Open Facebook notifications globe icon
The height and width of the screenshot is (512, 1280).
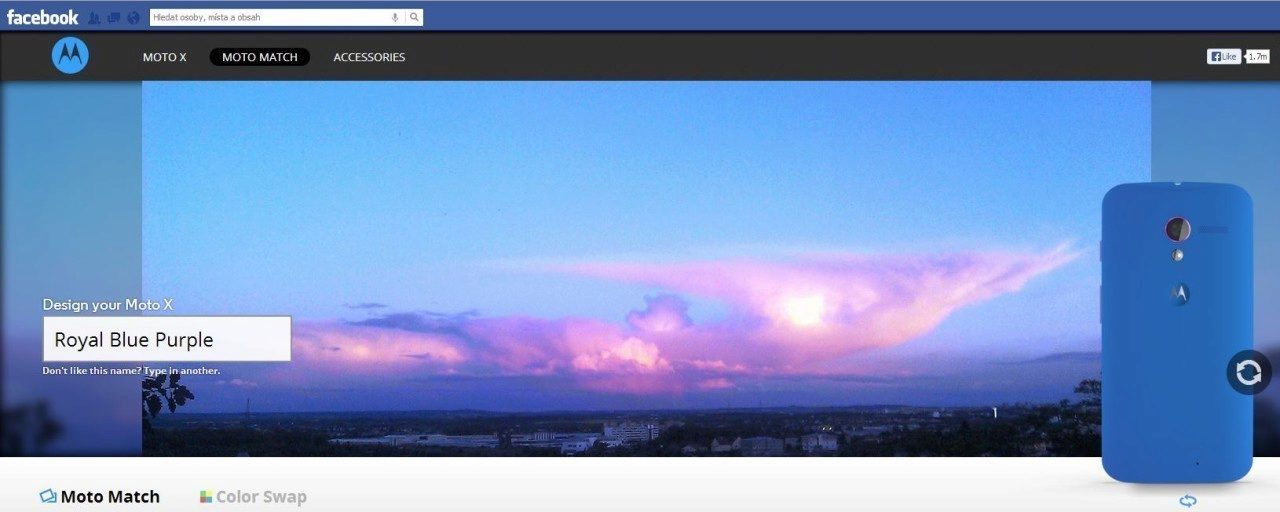[x=134, y=17]
